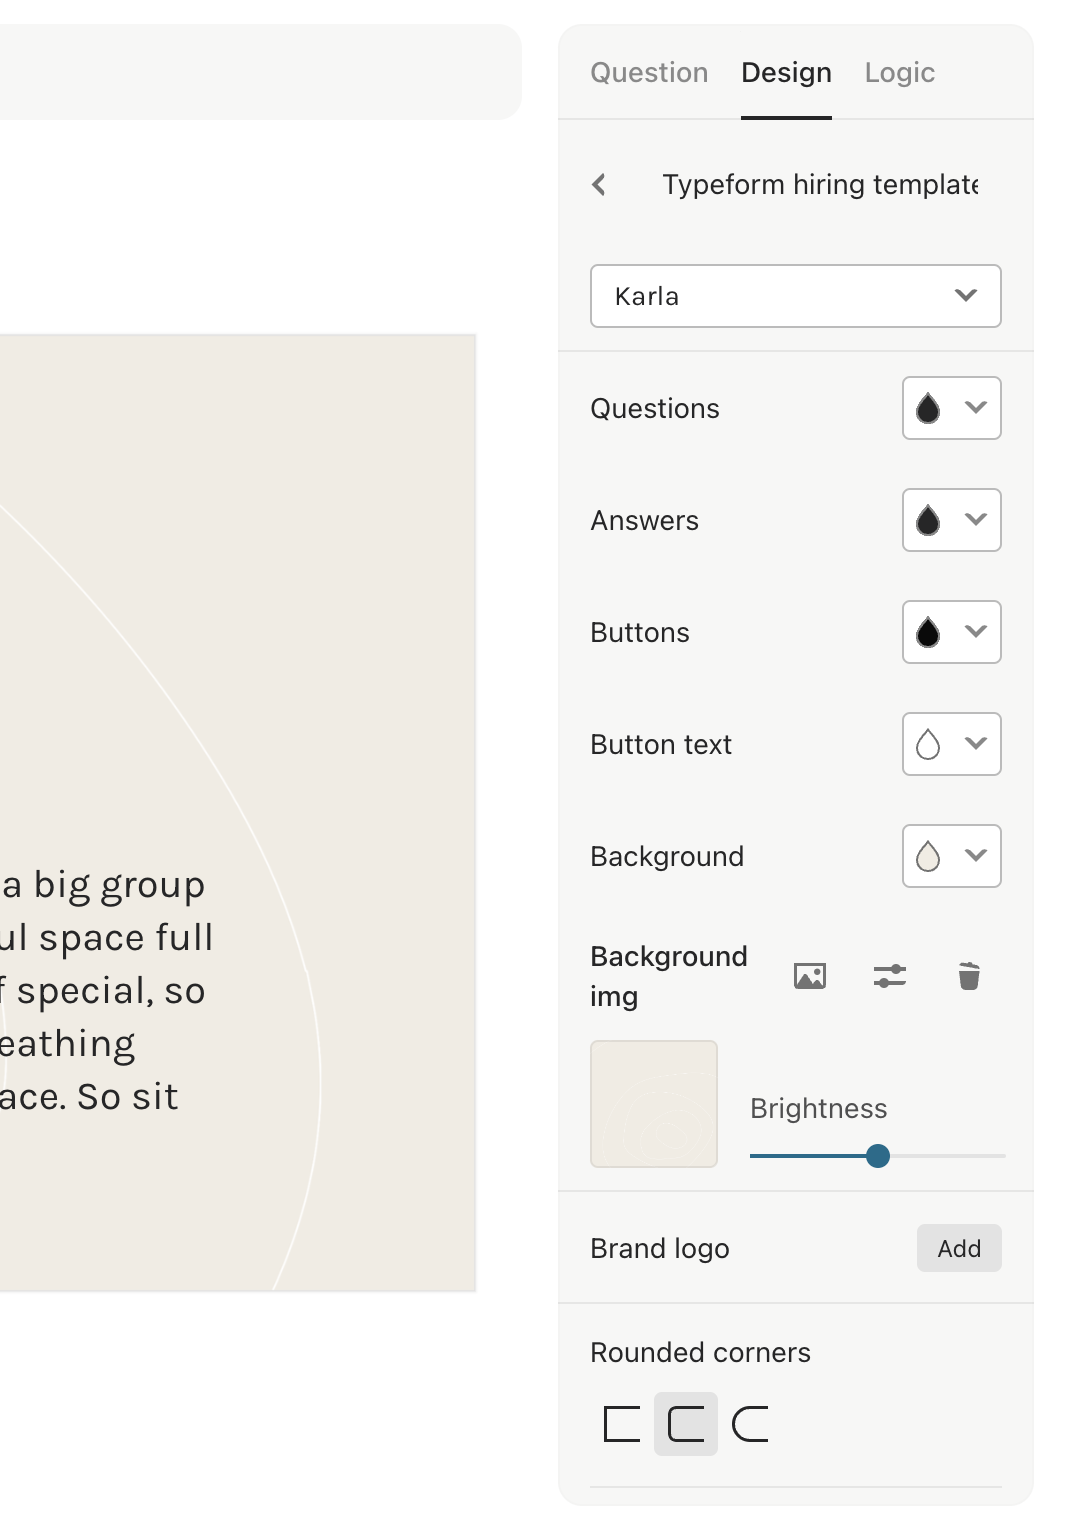This screenshot has height=1538, width=1066.
Task: Click the Background img label
Action: point(669,976)
